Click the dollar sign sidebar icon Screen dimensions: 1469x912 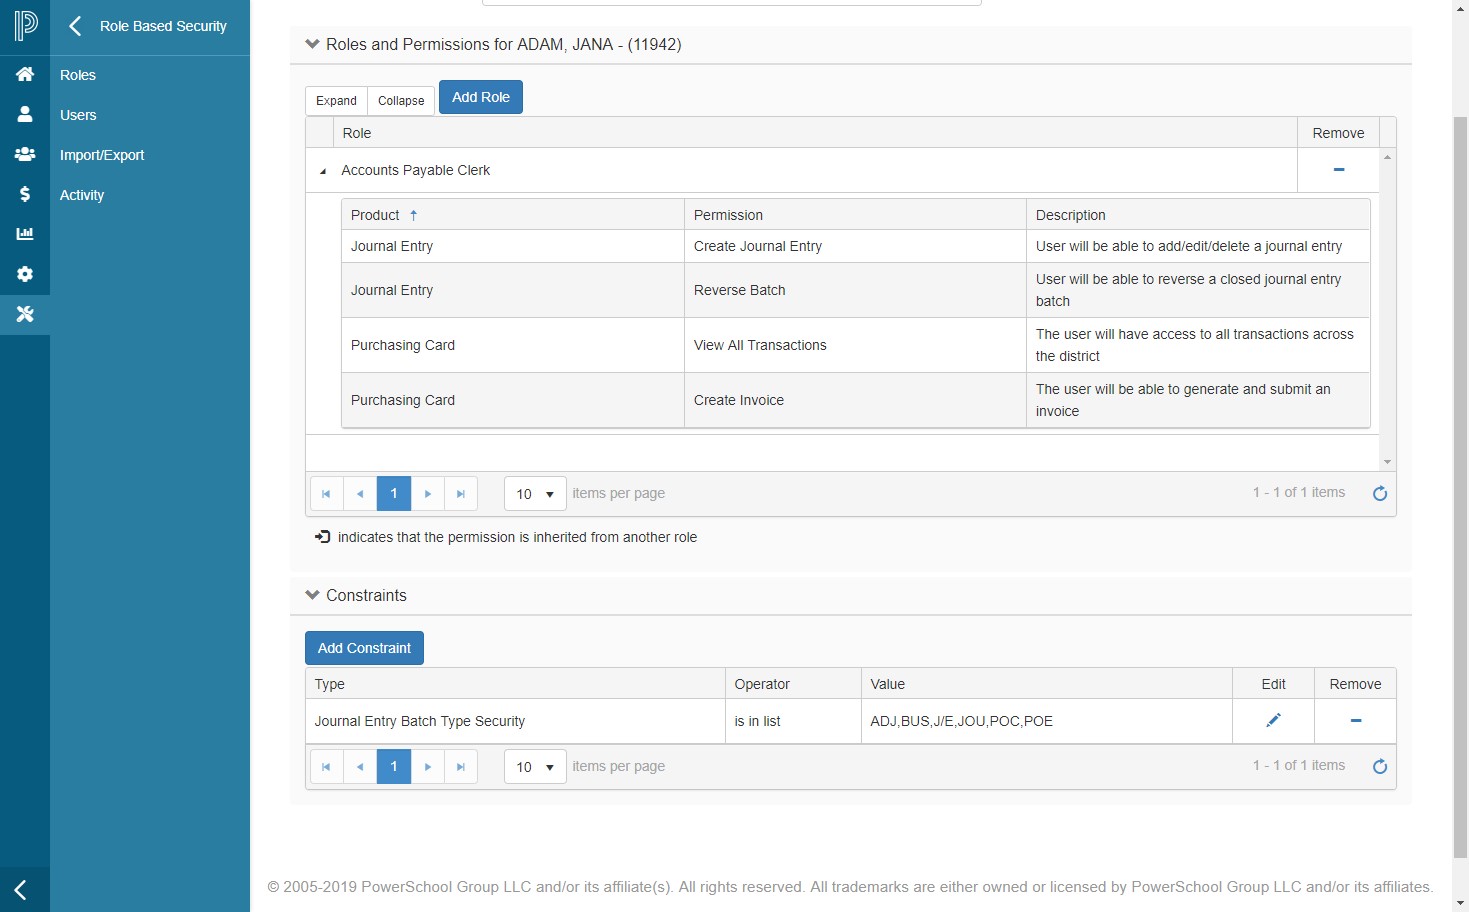click(25, 194)
